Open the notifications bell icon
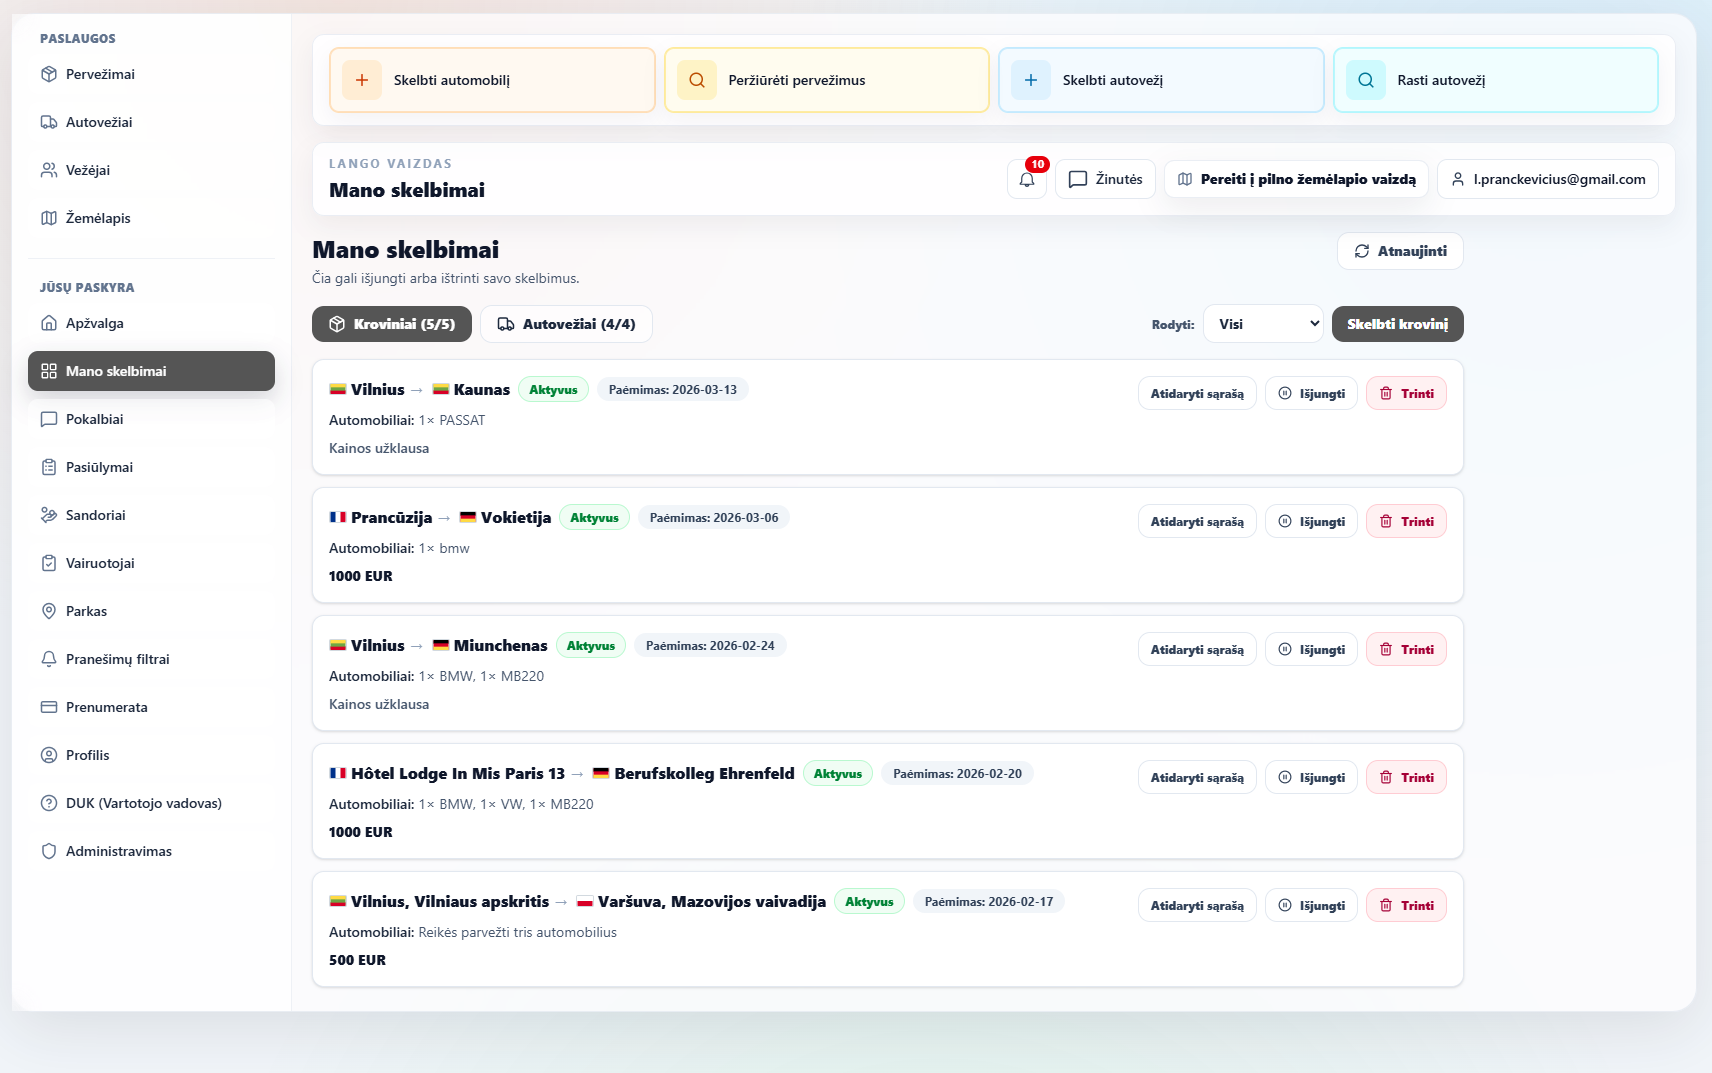The image size is (1712, 1073). [1027, 179]
